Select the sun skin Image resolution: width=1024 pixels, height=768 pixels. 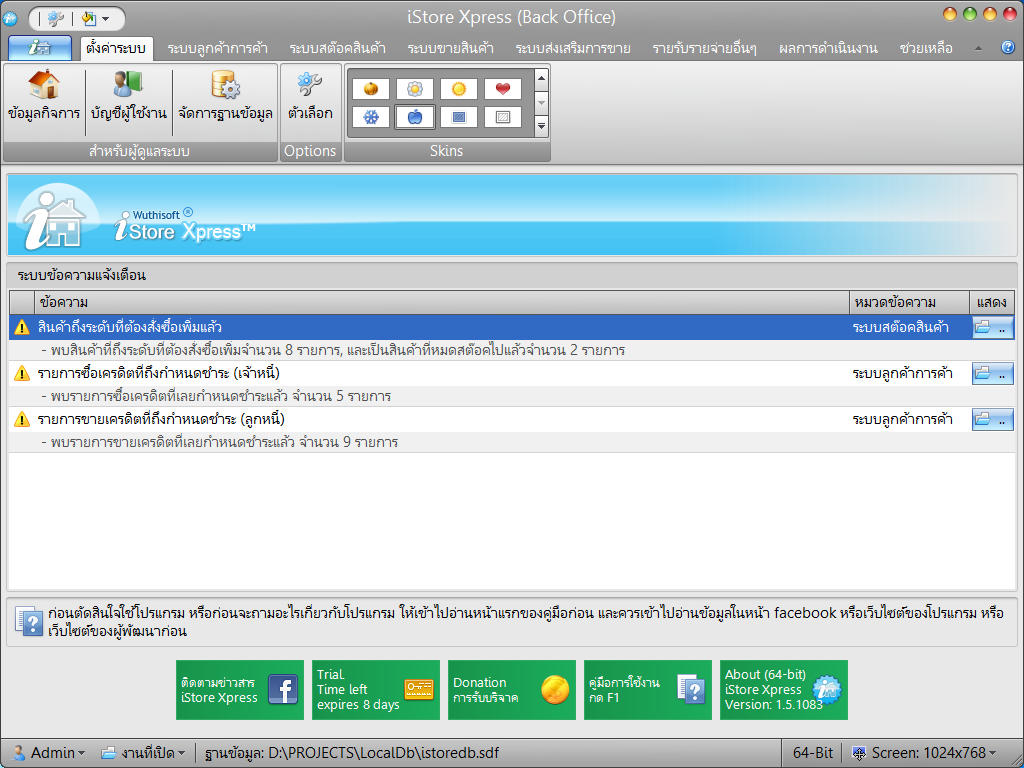click(x=459, y=89)
